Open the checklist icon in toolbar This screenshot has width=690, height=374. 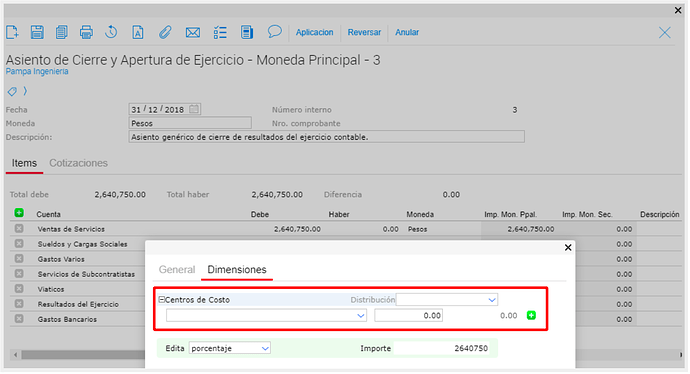tap(220, 32)
